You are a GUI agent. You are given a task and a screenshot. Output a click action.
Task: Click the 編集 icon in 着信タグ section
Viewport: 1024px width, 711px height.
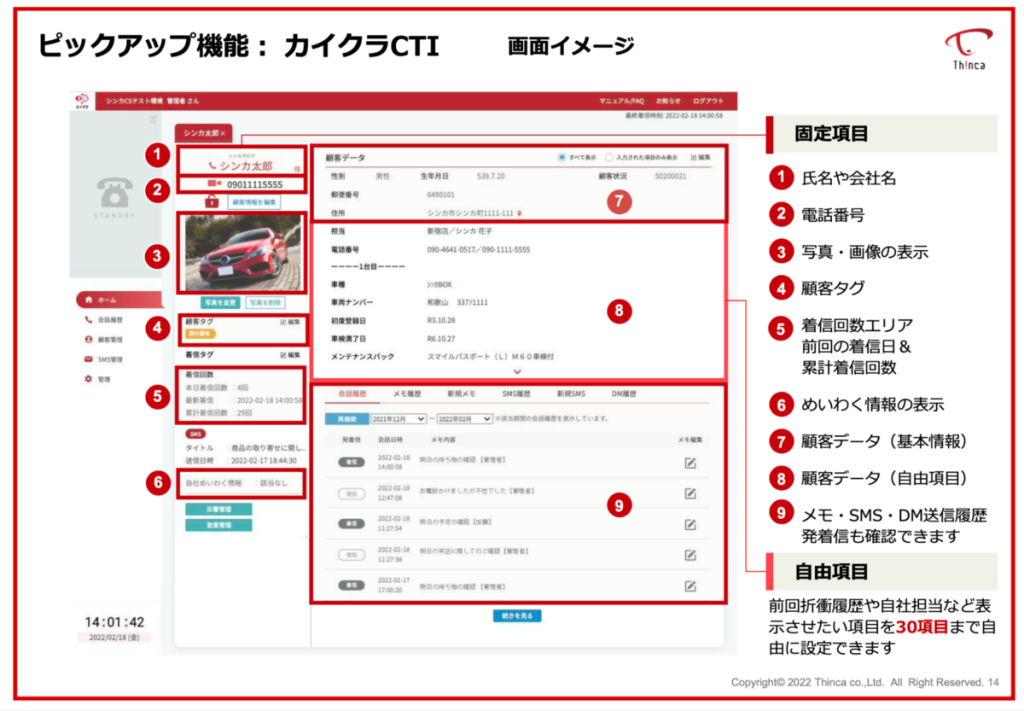point(291,355)
